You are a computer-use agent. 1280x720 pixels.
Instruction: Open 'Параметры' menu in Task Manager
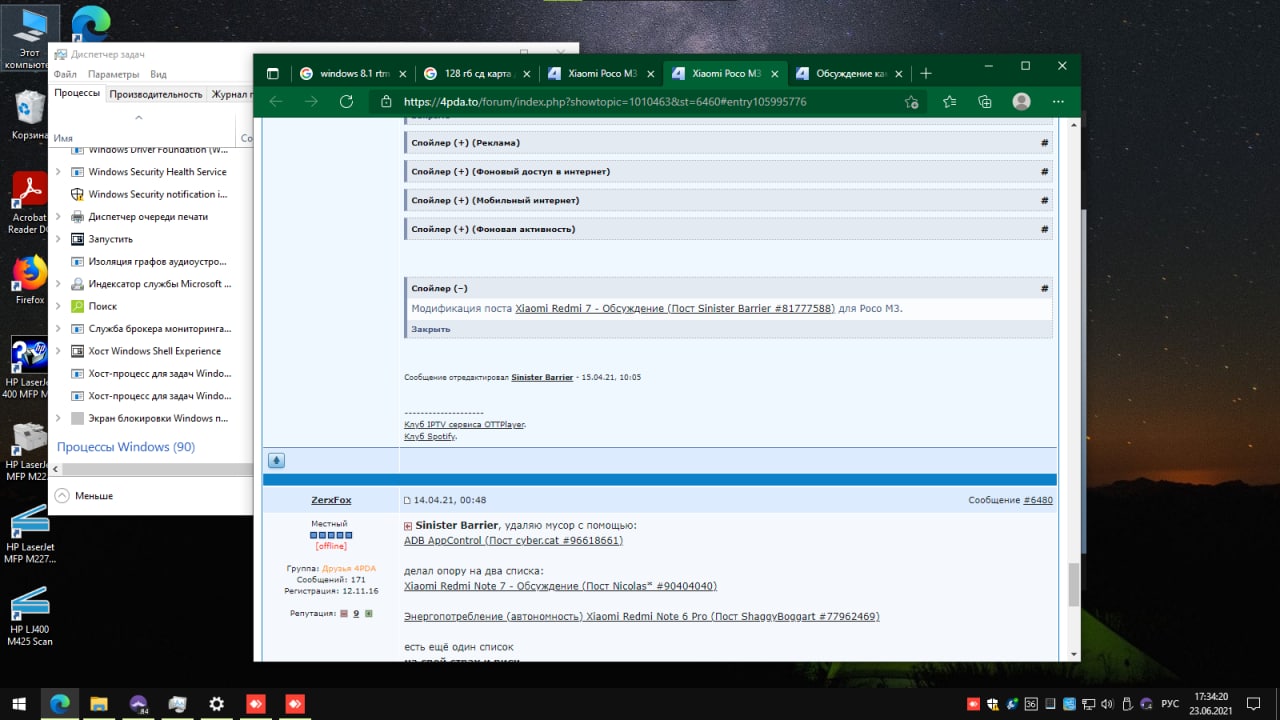[x=113, y=74]
